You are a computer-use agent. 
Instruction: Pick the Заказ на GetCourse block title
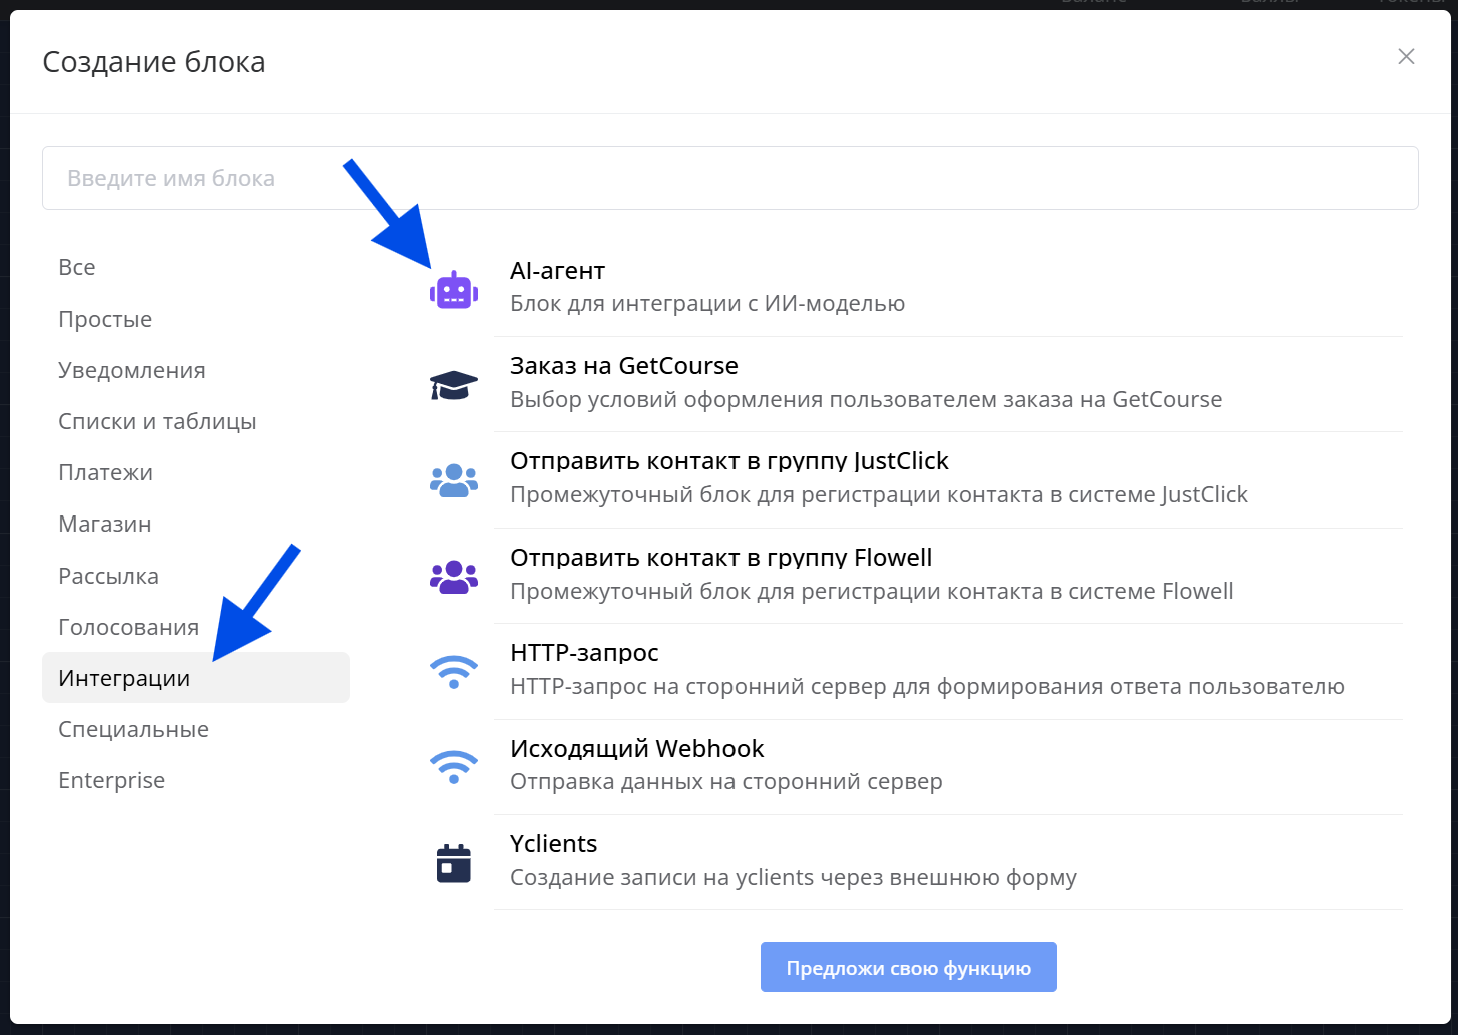coord(624,366)
